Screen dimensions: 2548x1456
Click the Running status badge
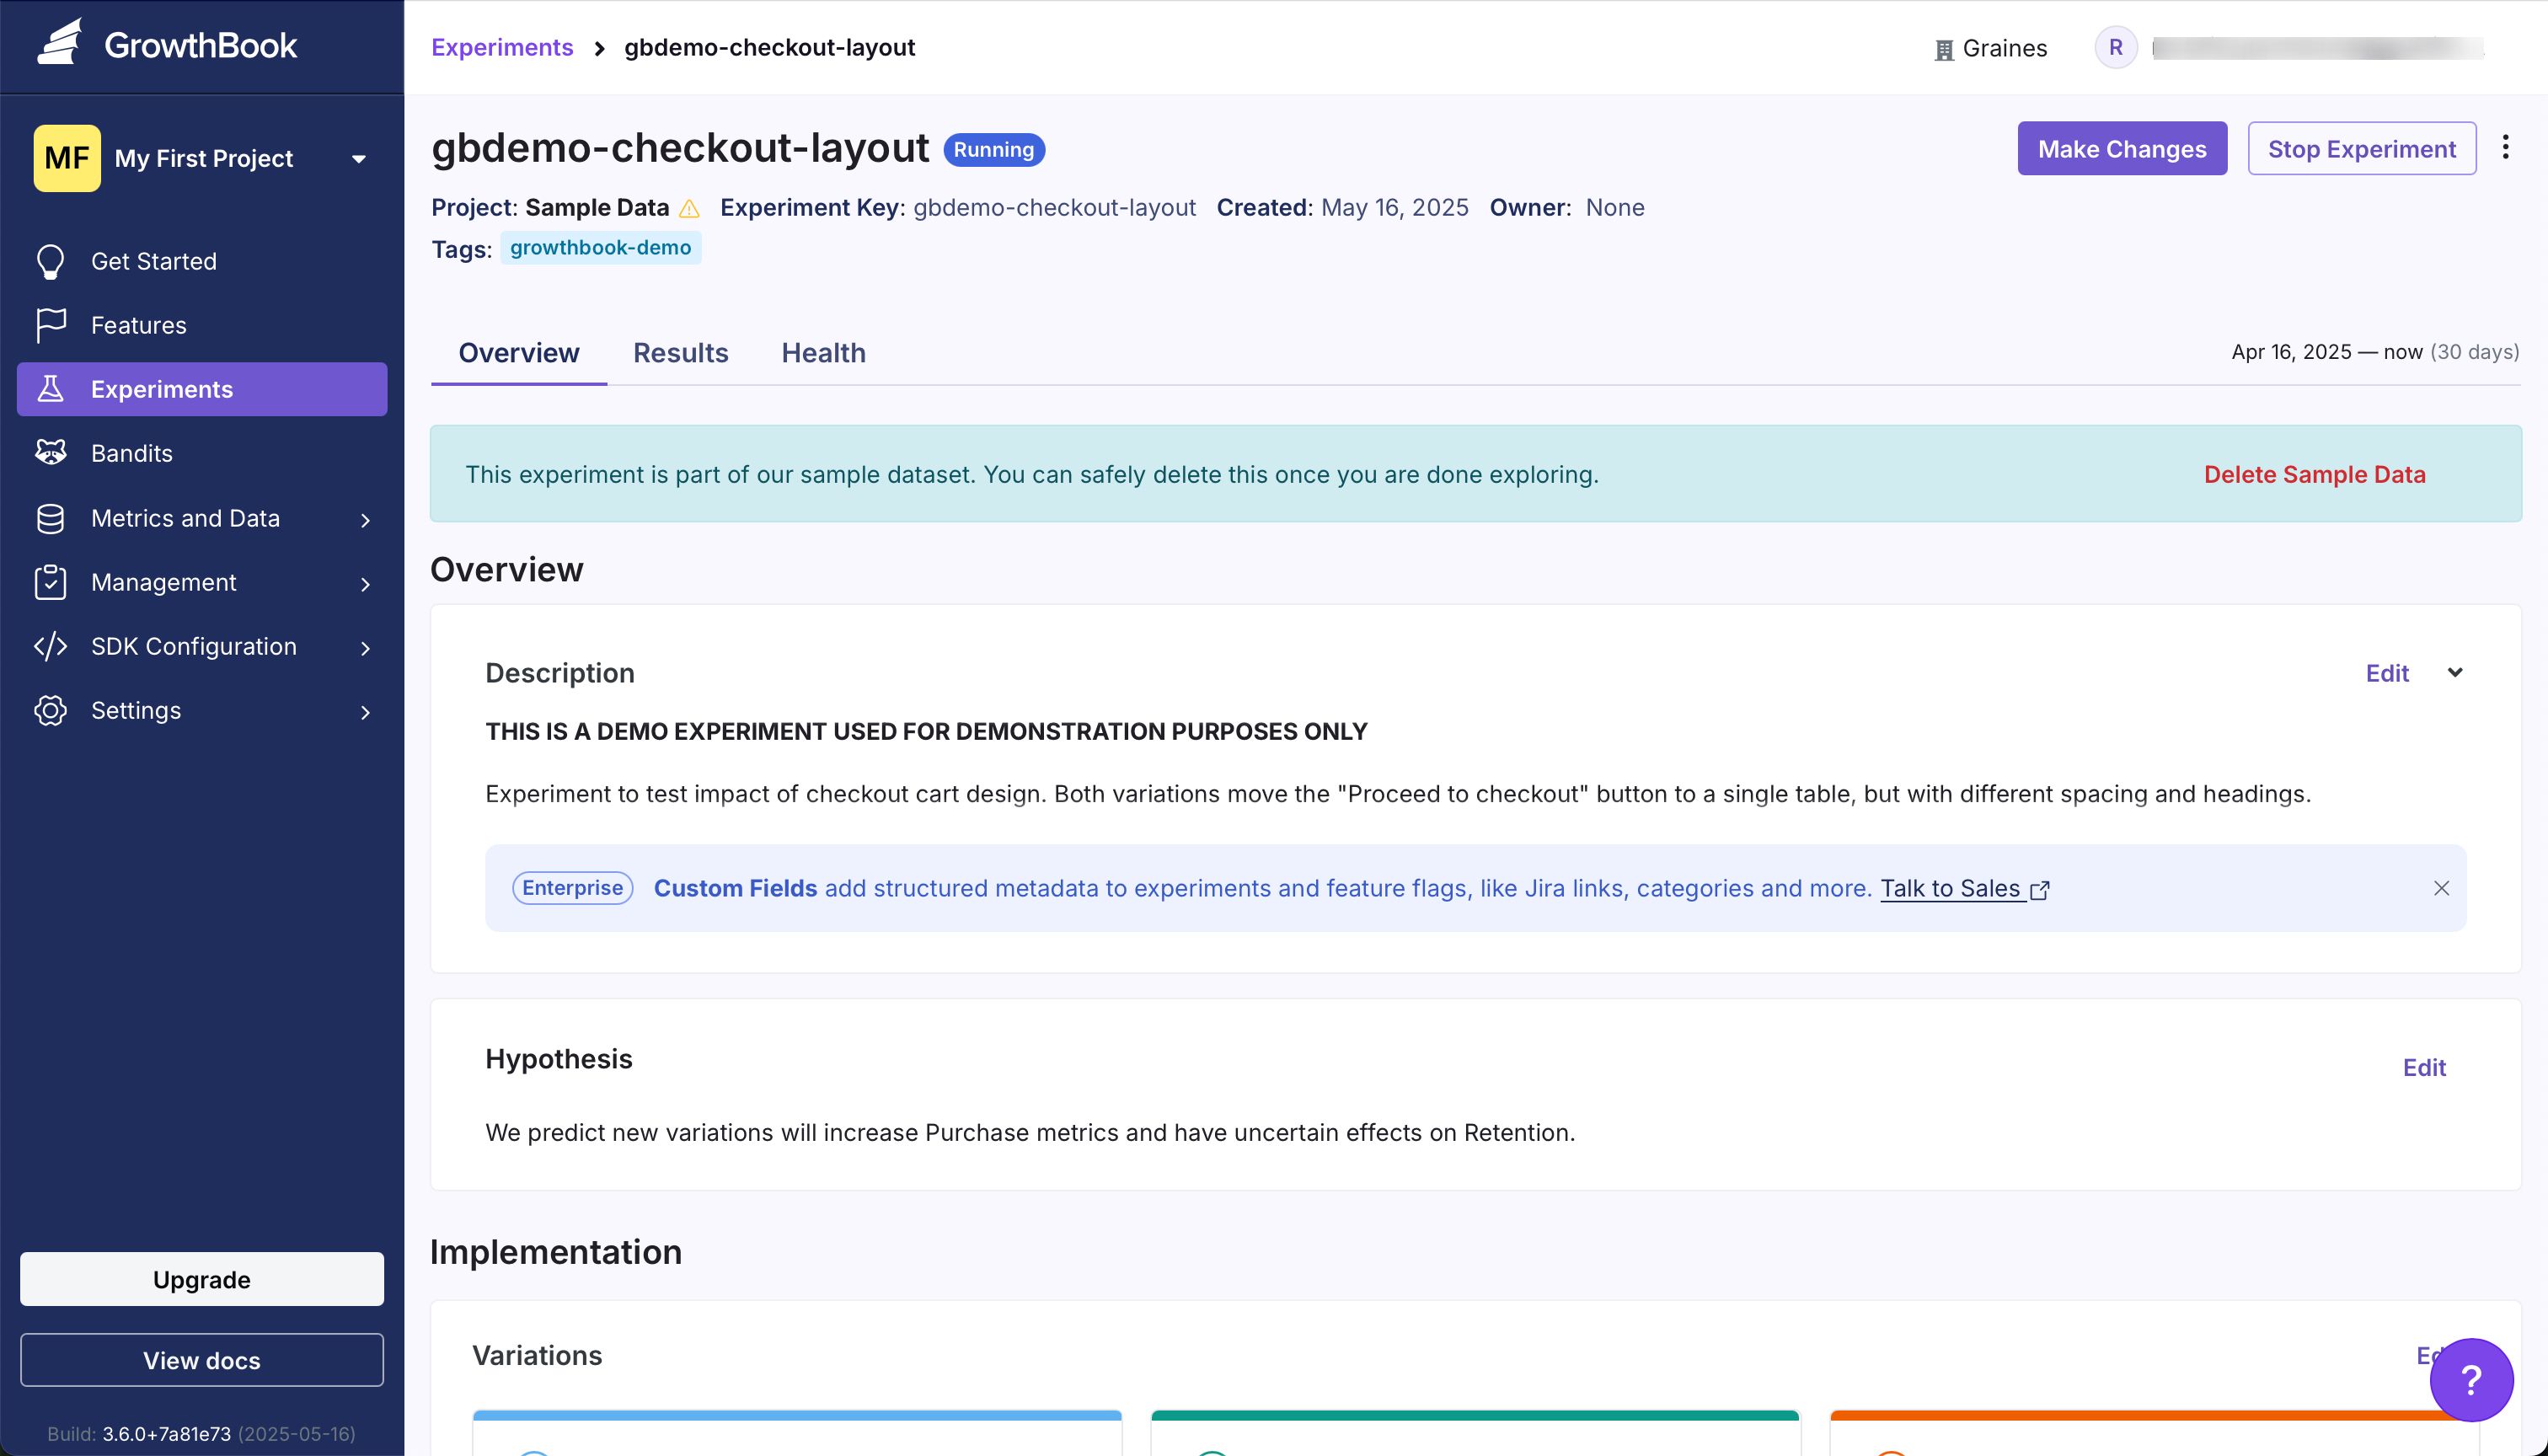click(x=994, y=150)
